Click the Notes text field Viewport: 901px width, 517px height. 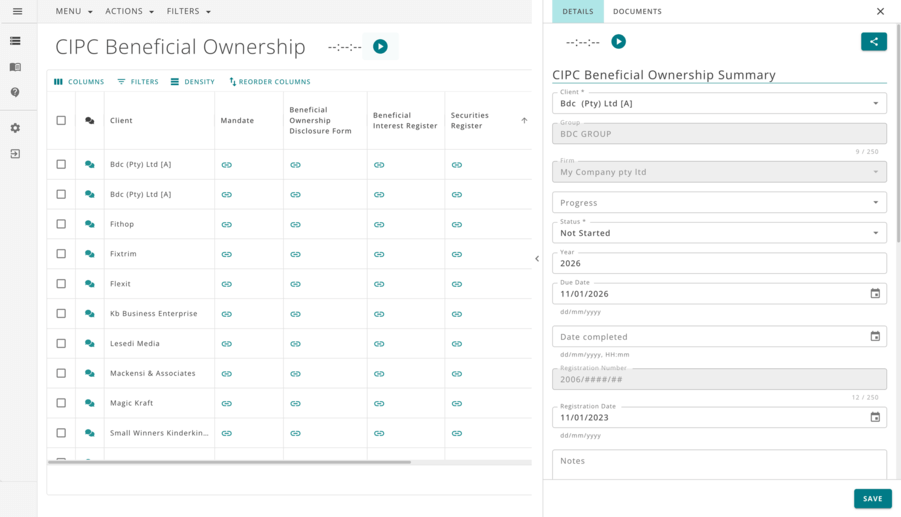click(718, 462)
